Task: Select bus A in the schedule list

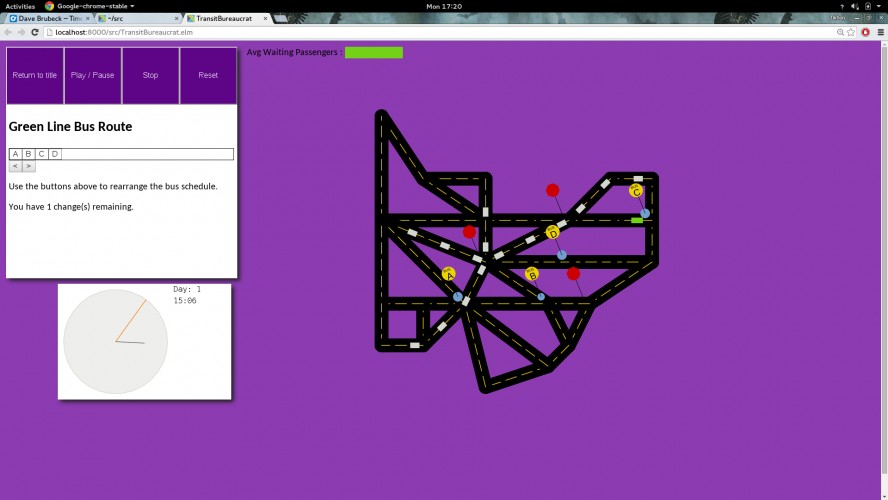Action: [x=15, y=154]
